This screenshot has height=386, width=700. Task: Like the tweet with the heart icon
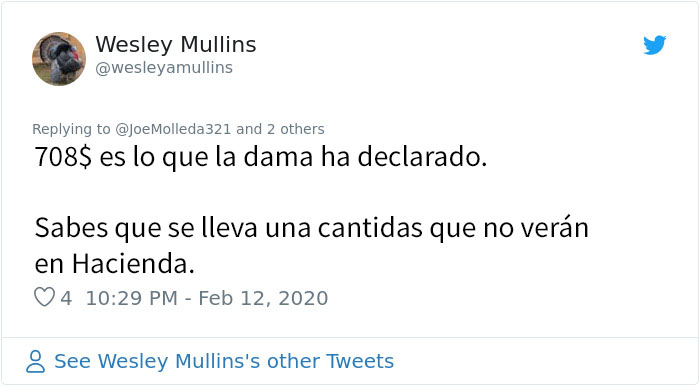coord(44,297)
